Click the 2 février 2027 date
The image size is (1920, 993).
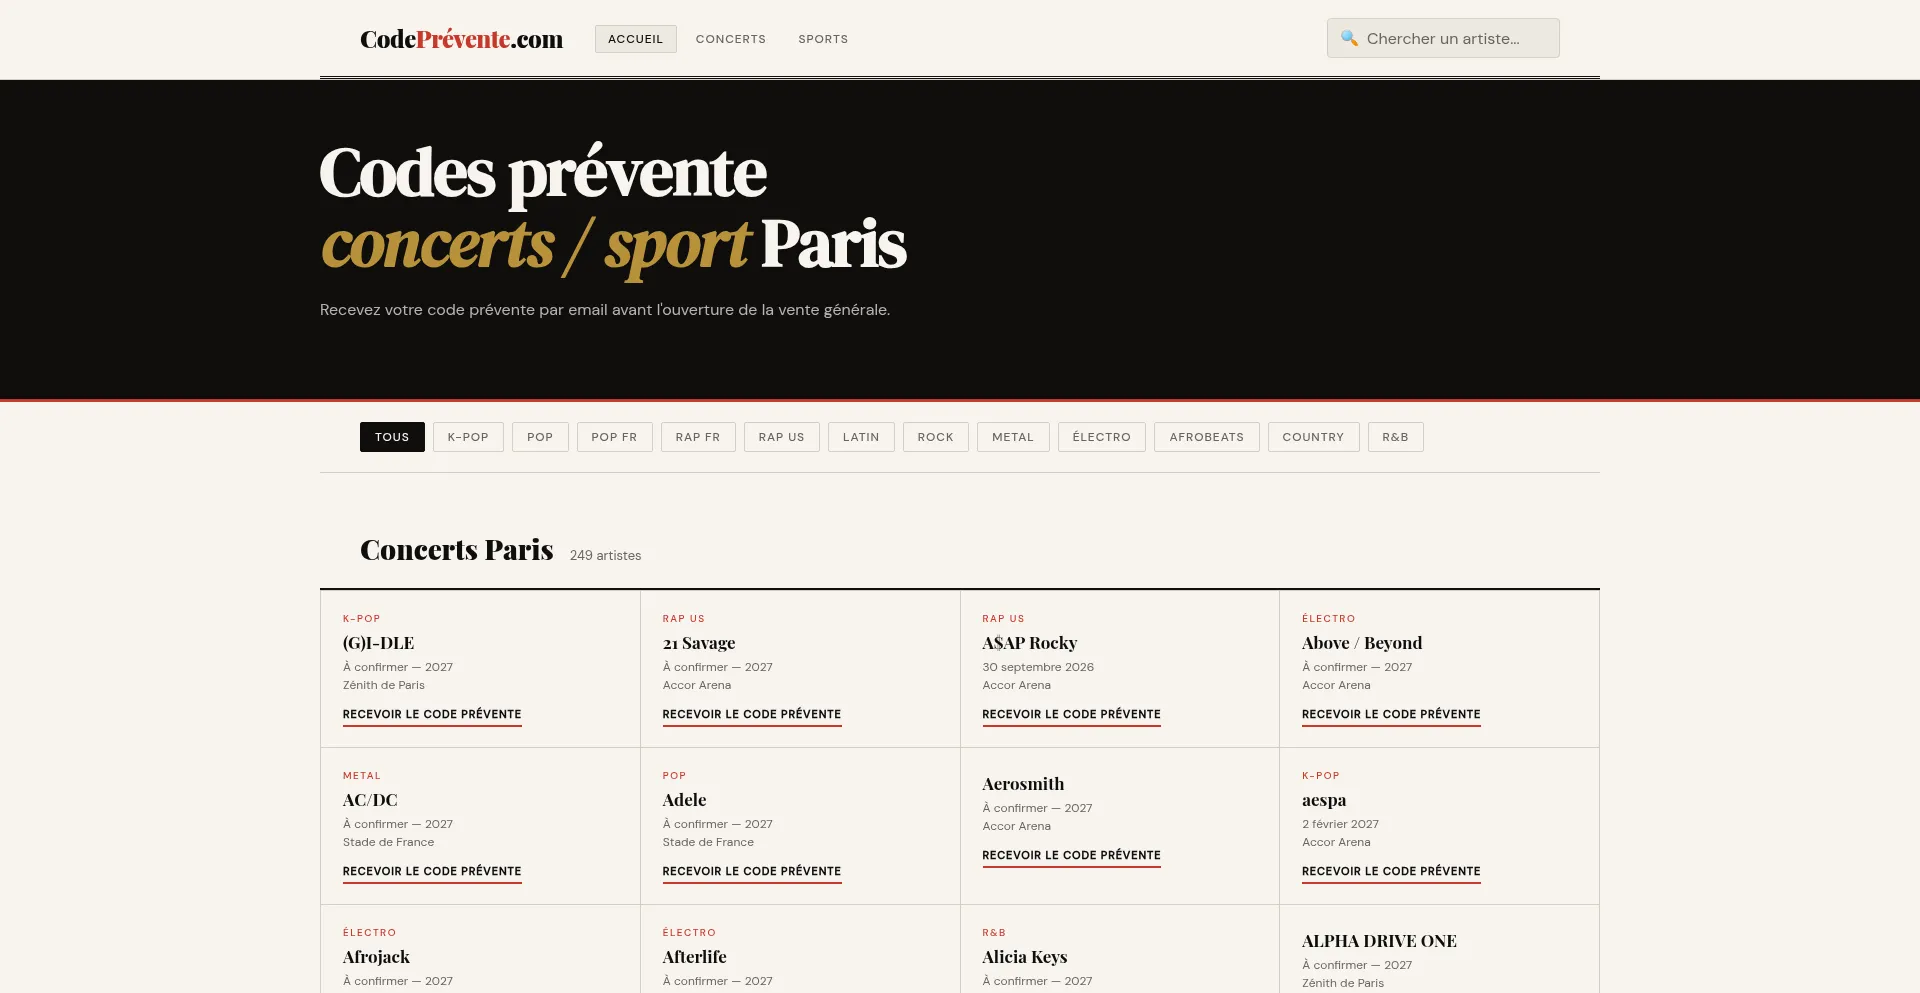coord(1340,824)
